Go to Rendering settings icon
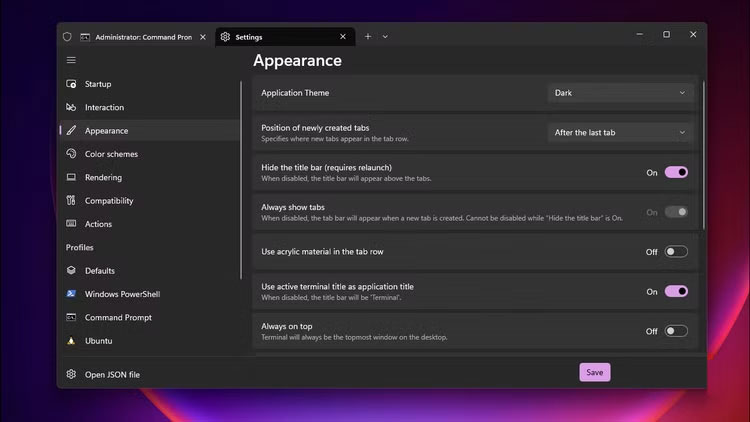The width and height of the screenshot is (750, 422). point(71,177)
